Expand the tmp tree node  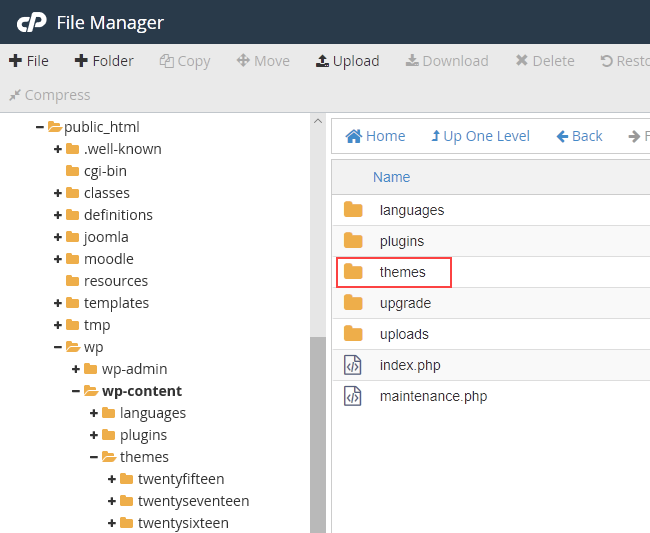[x=58, y=325]
